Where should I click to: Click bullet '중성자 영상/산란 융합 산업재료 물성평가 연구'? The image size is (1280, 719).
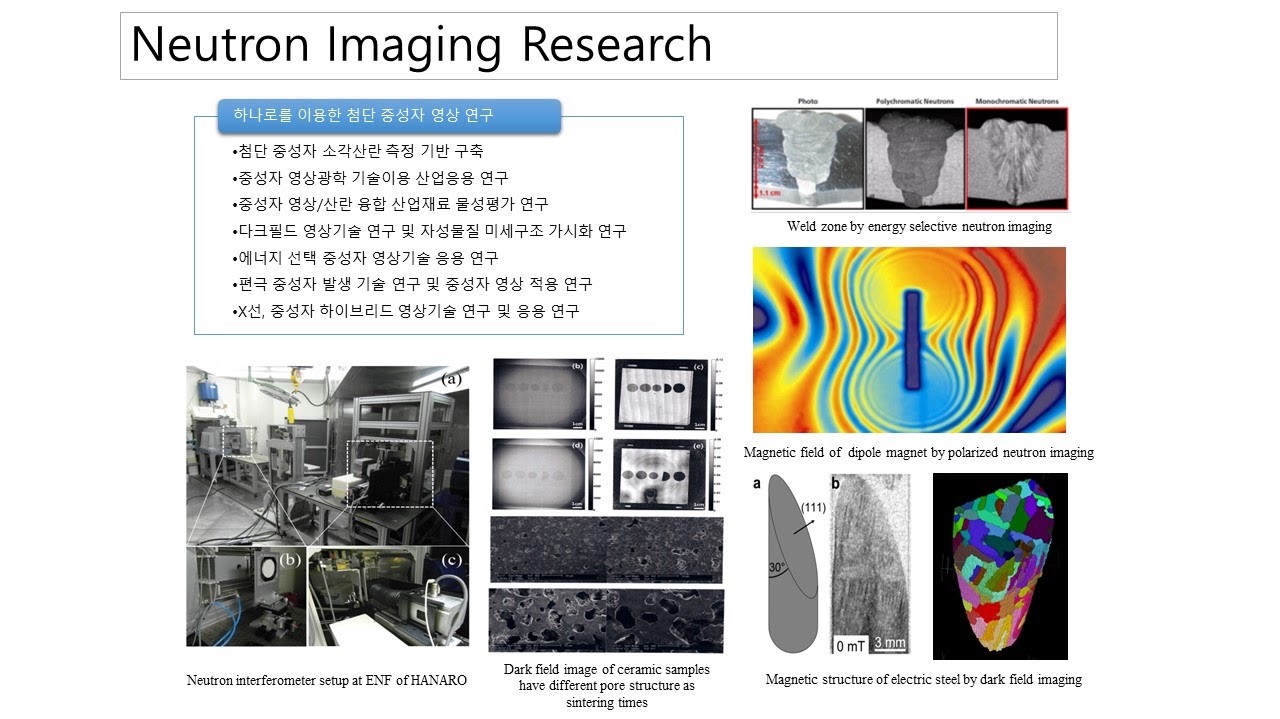389,204
